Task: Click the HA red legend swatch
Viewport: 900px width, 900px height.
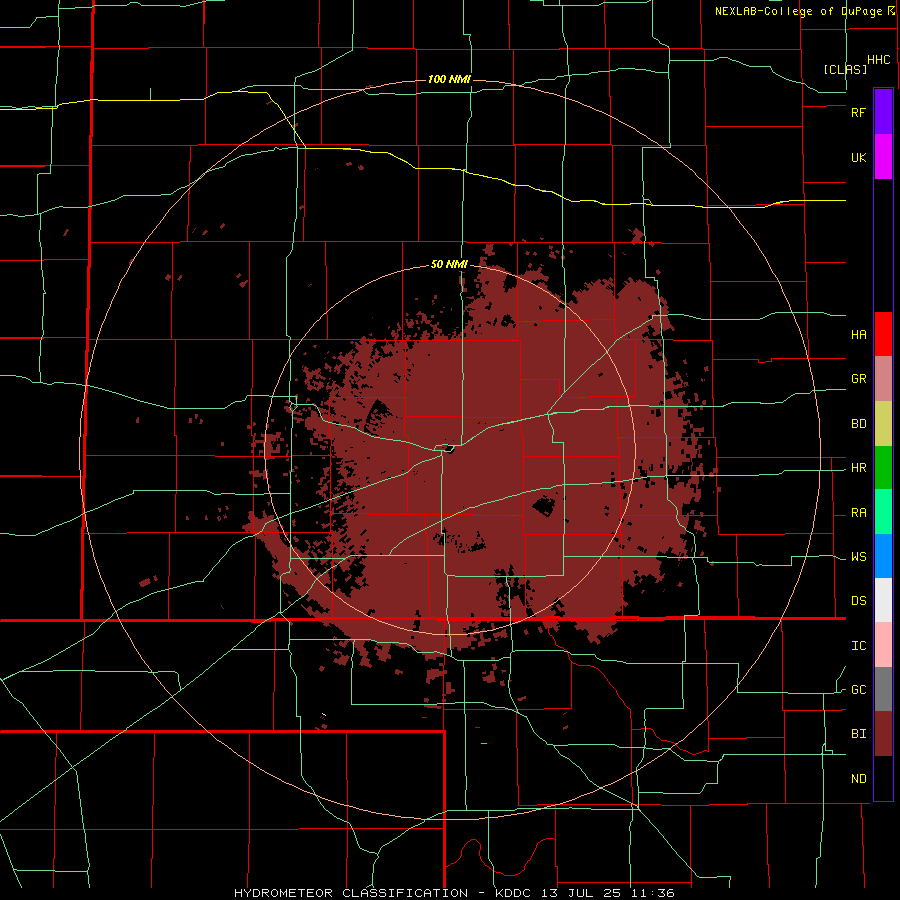Action: (x=883, y=334)
